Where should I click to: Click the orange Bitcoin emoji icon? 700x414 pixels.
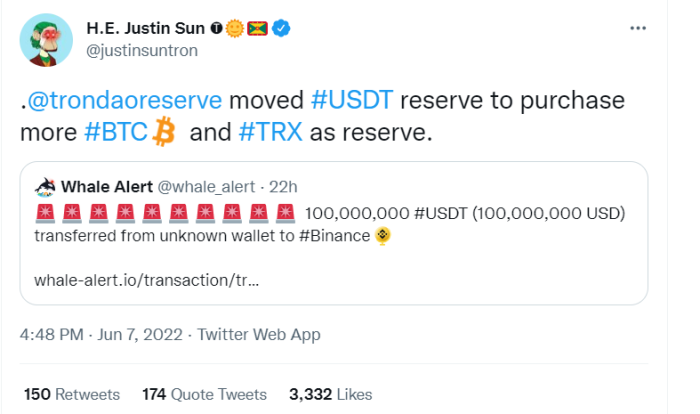coord(163,133)
